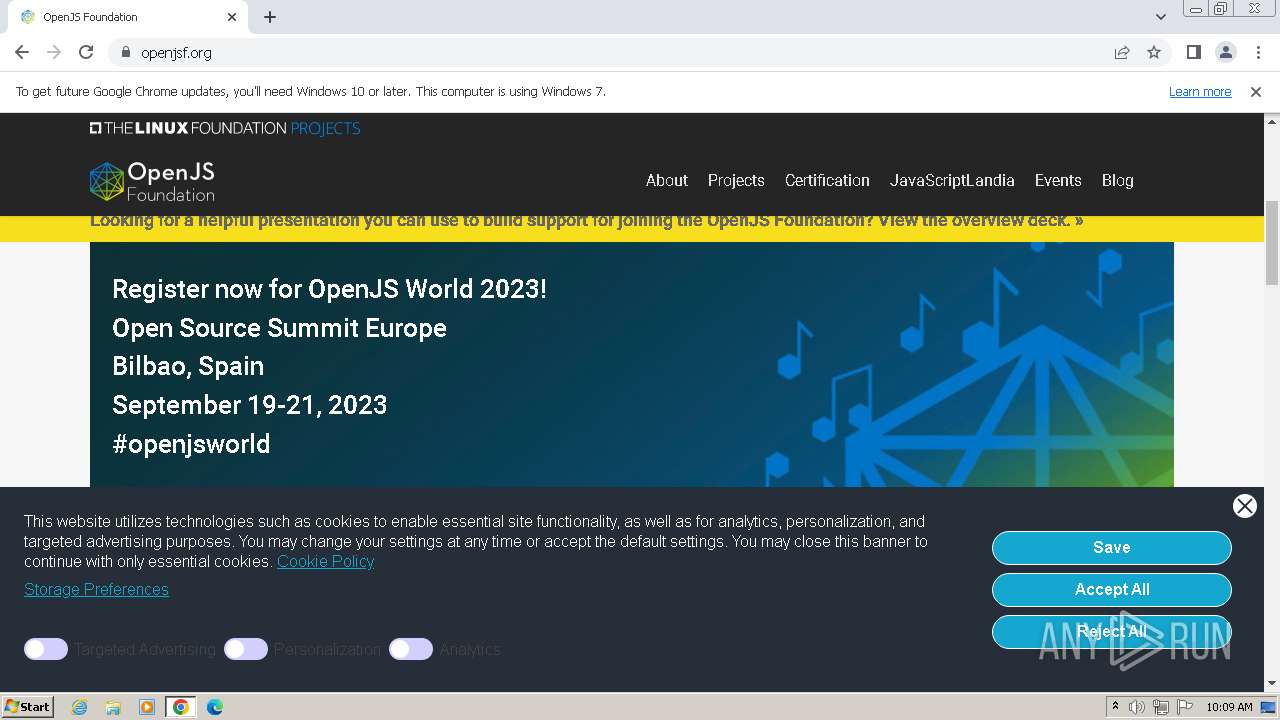Image resolution: width=1280 pixels, height=720 pixels.
Task: Click the page vertical scrollbar thumb
Action: [x=1272, y=242]
